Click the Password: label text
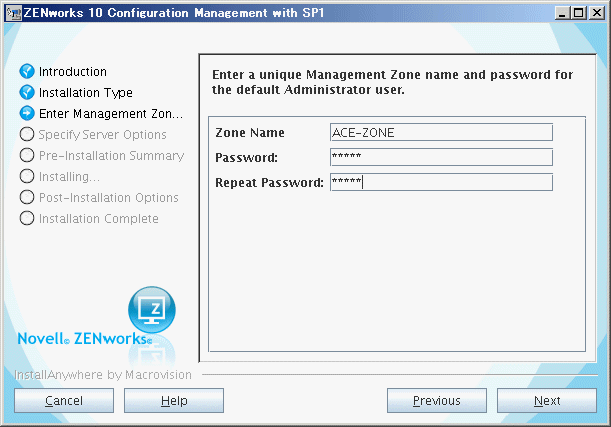 (x=246, y=158)
